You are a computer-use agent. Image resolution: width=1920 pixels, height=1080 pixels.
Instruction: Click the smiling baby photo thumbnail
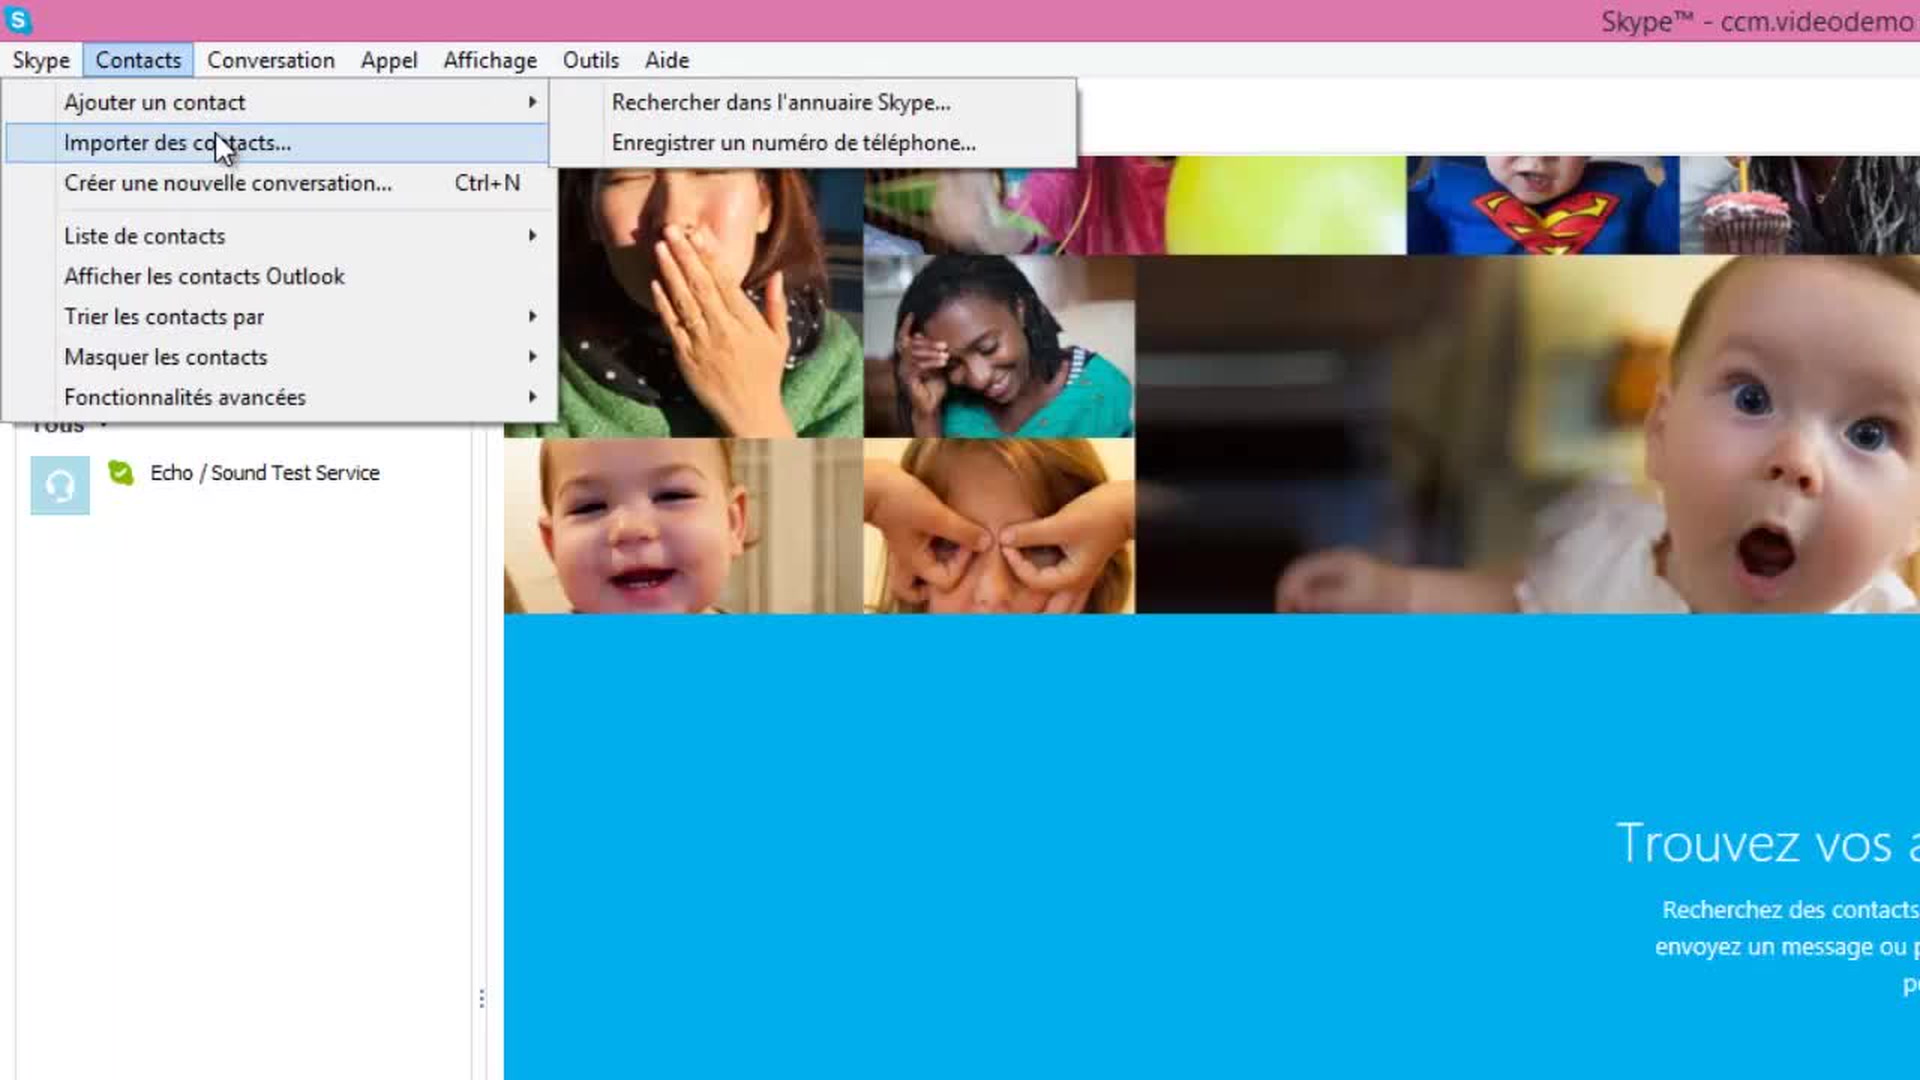coord(680,525)
